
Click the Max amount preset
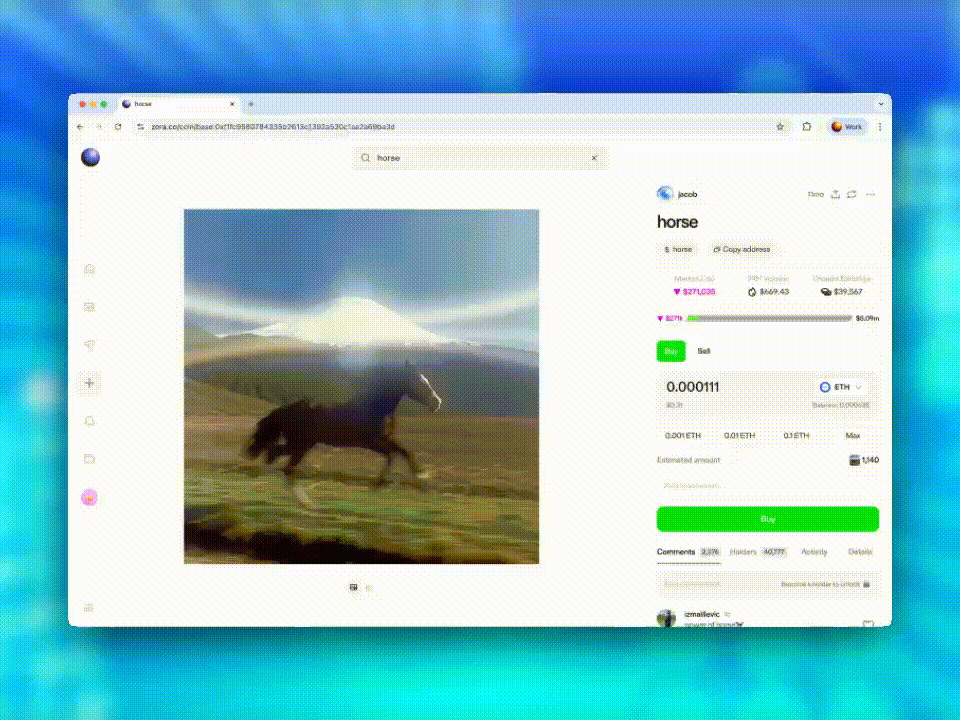pos(853,435)
